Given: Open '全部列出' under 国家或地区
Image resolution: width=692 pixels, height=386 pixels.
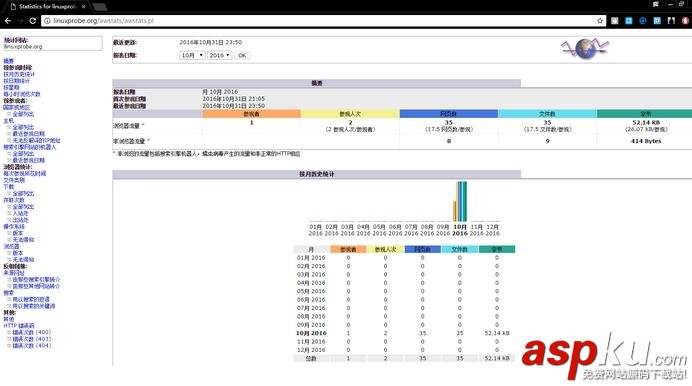Looking at the screenshot, I should pyautogui.click(x=23, y=114).
